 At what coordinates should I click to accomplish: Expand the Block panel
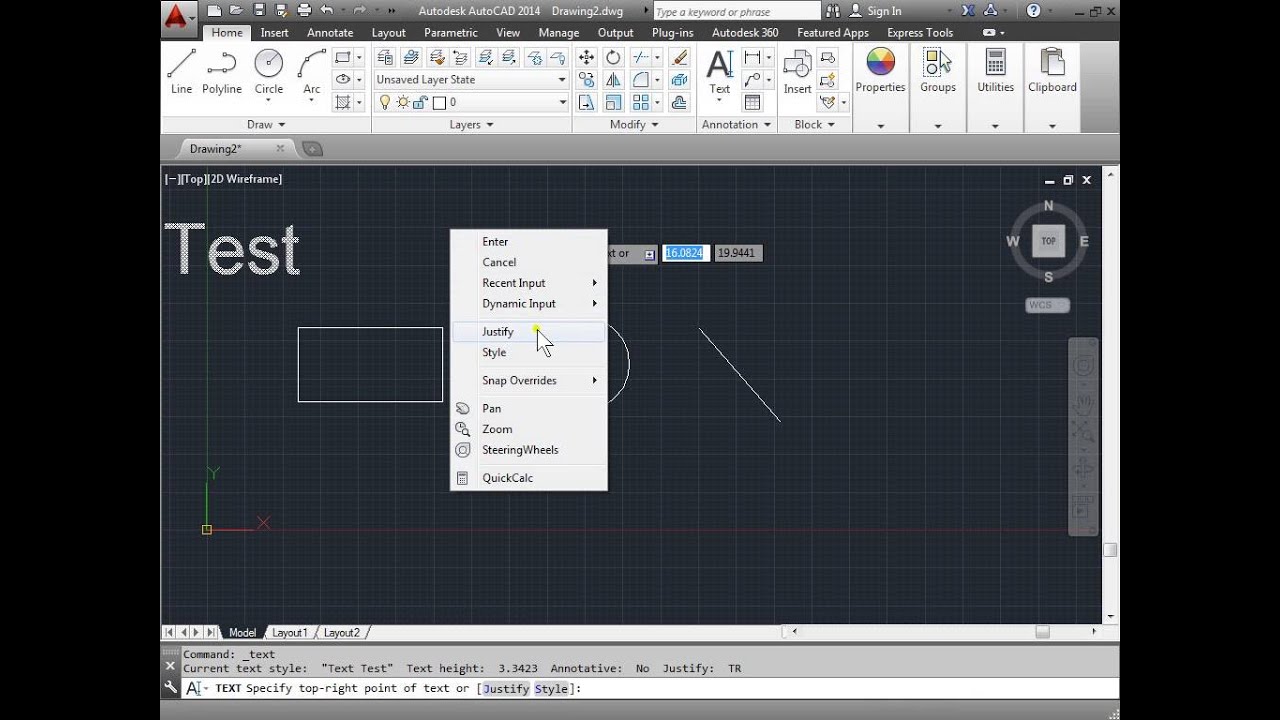[x=814, y=125]
